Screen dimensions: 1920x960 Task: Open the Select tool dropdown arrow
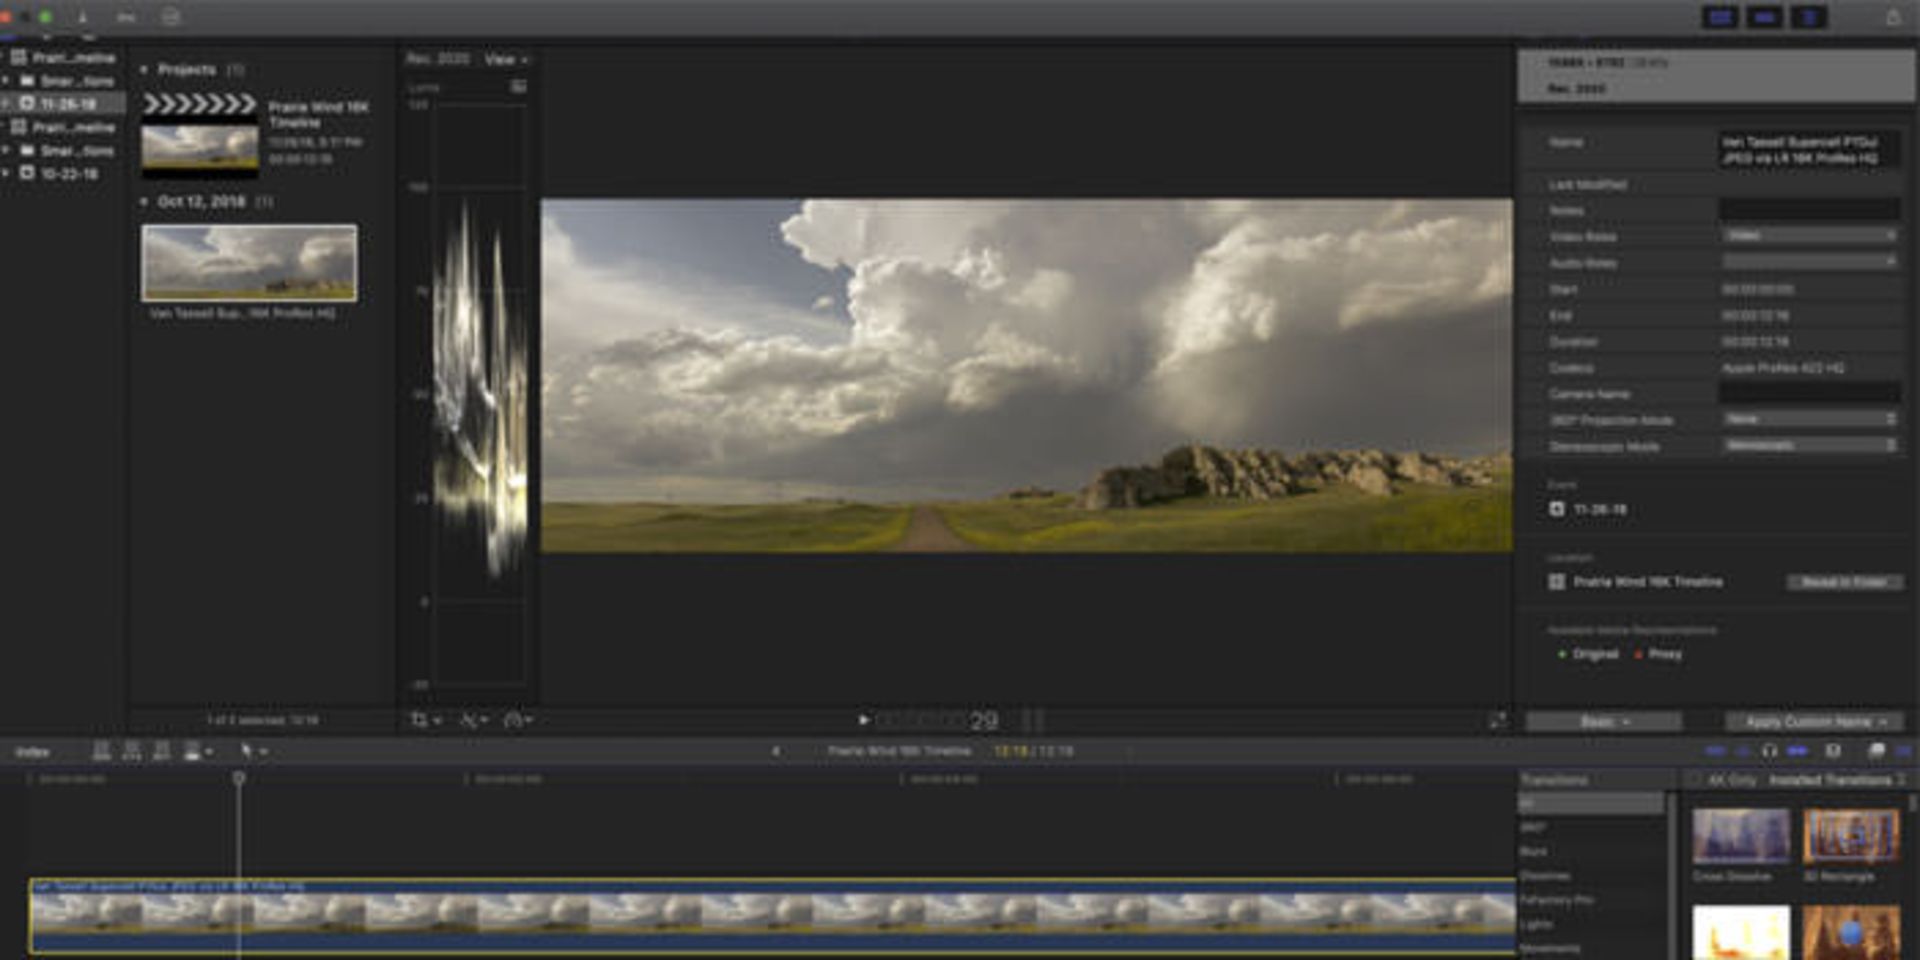point(264,752)
